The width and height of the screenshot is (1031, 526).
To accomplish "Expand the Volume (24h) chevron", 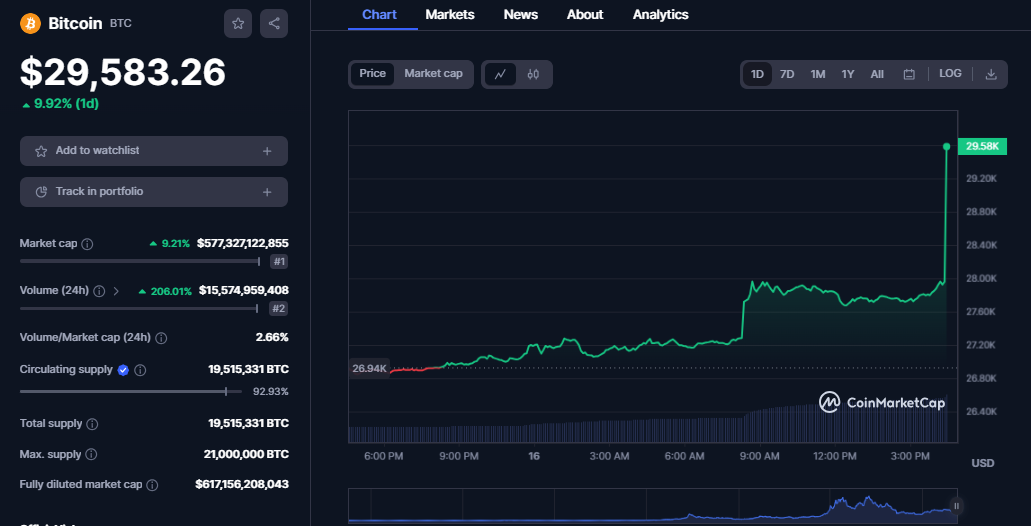I will [116, 291].
